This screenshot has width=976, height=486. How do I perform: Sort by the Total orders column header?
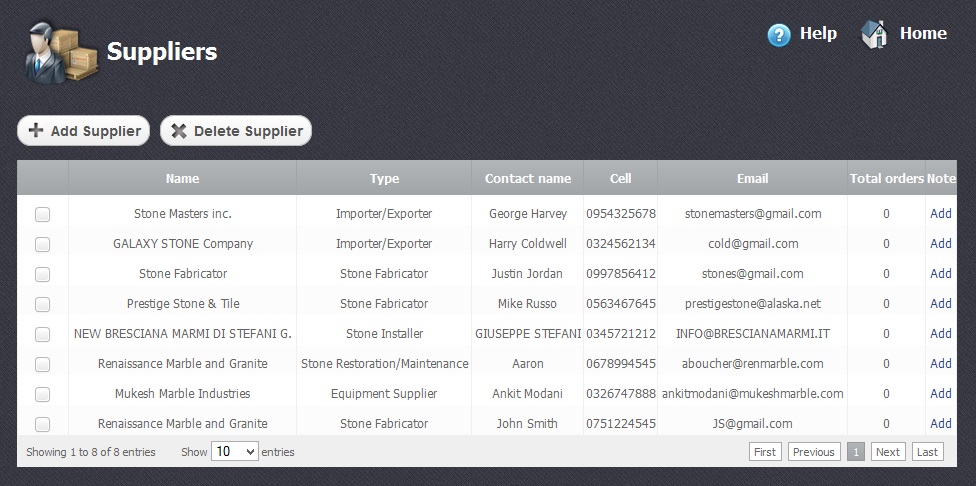click(886, 179)
